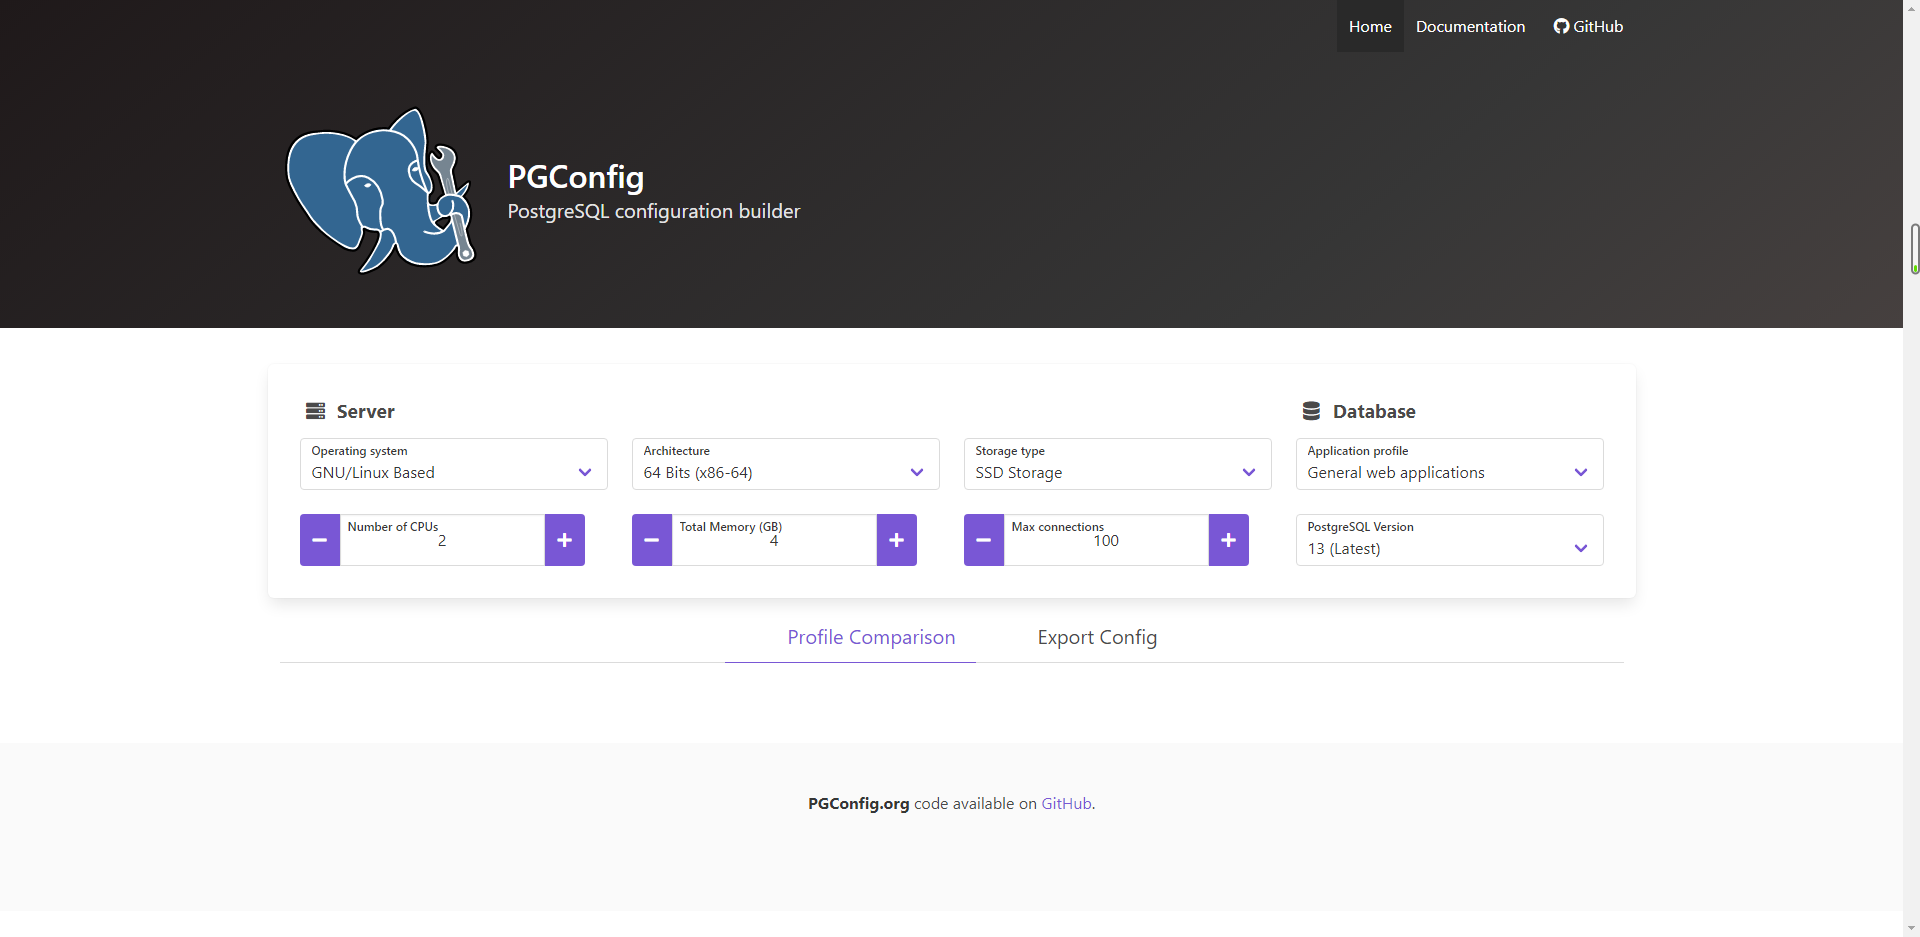Image resolution: width=1920 pixels, height=937 pixels.
Task: Open GitHub link in the navigation bar
Action: point(1588,26)
